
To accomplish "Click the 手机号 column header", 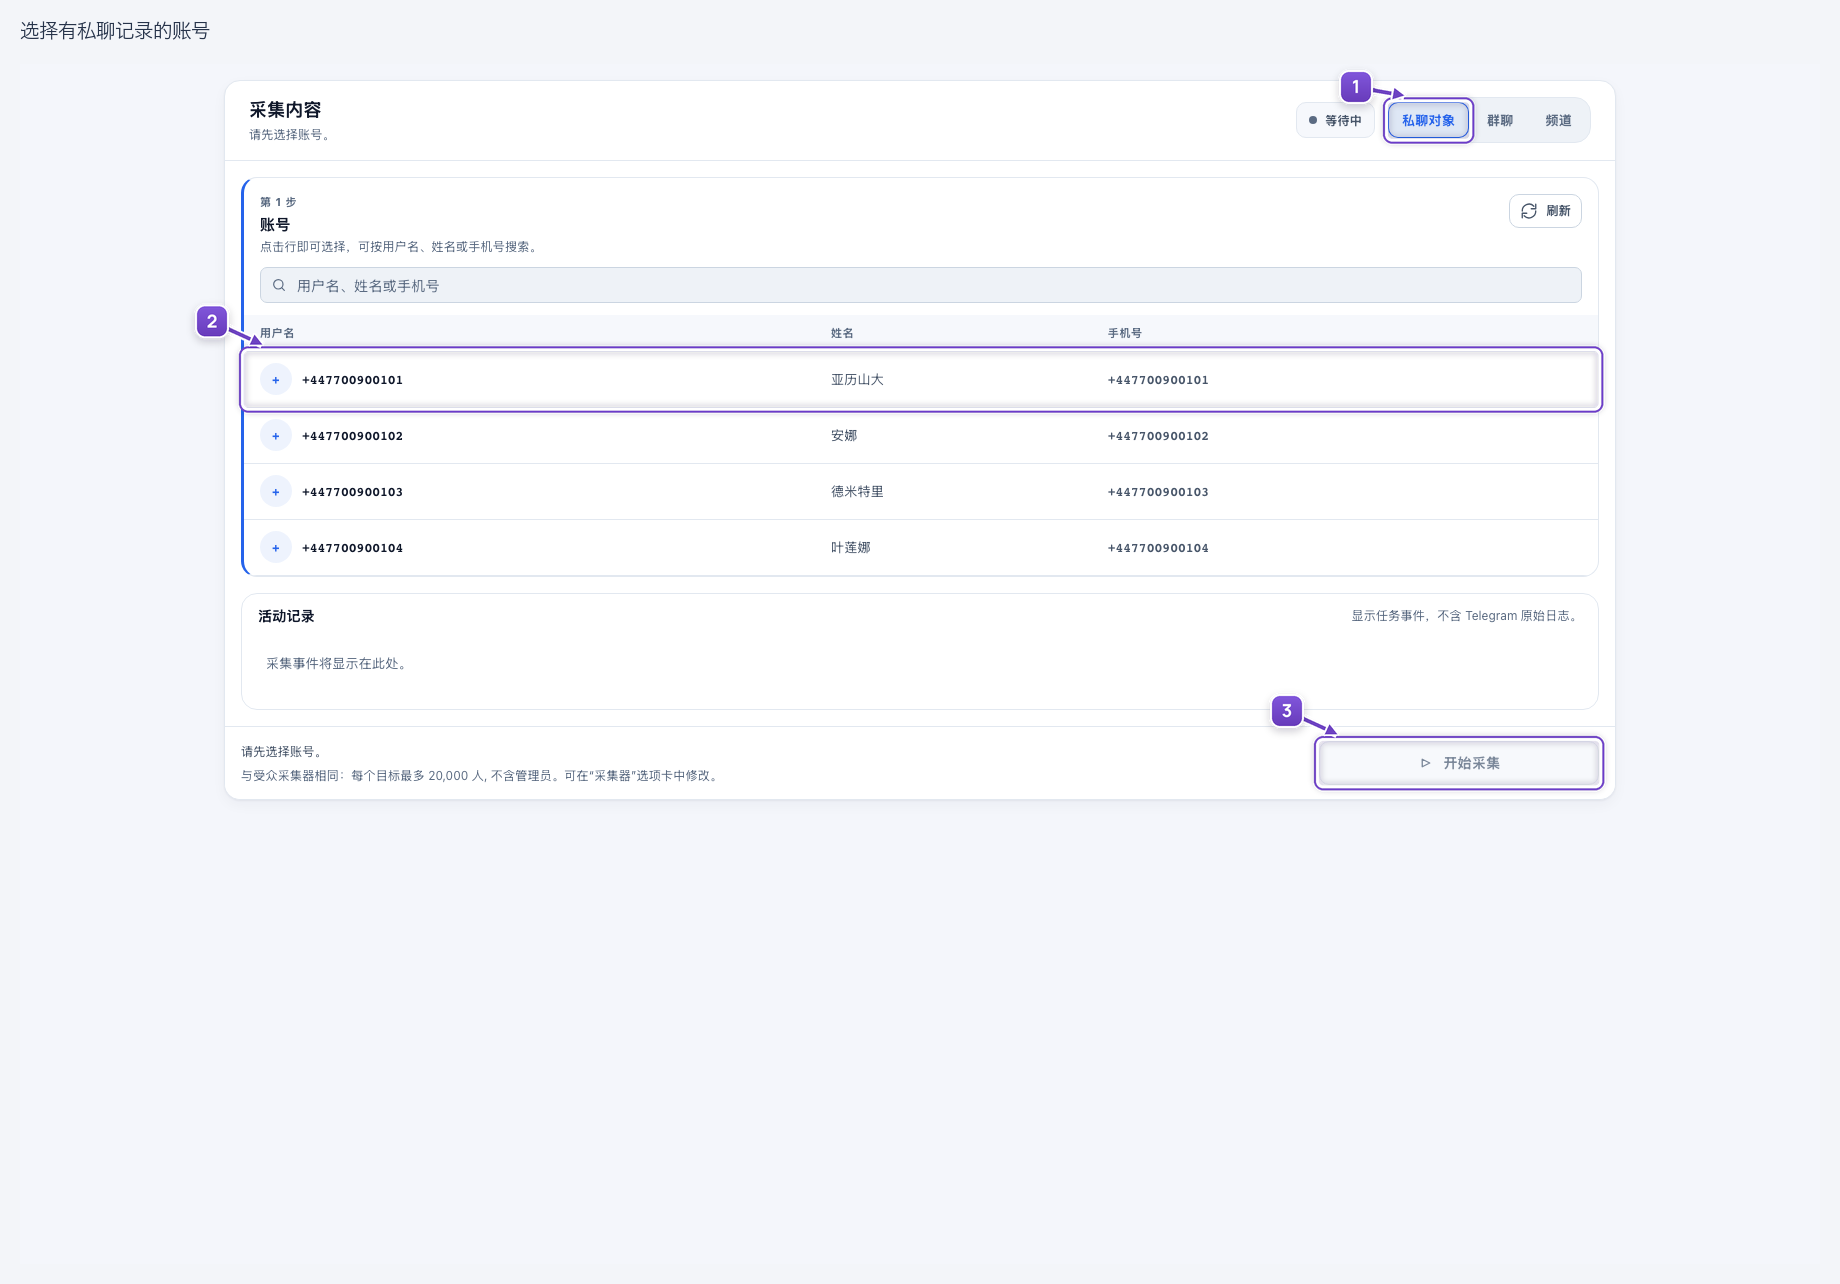I will (x=1125, y=333).
